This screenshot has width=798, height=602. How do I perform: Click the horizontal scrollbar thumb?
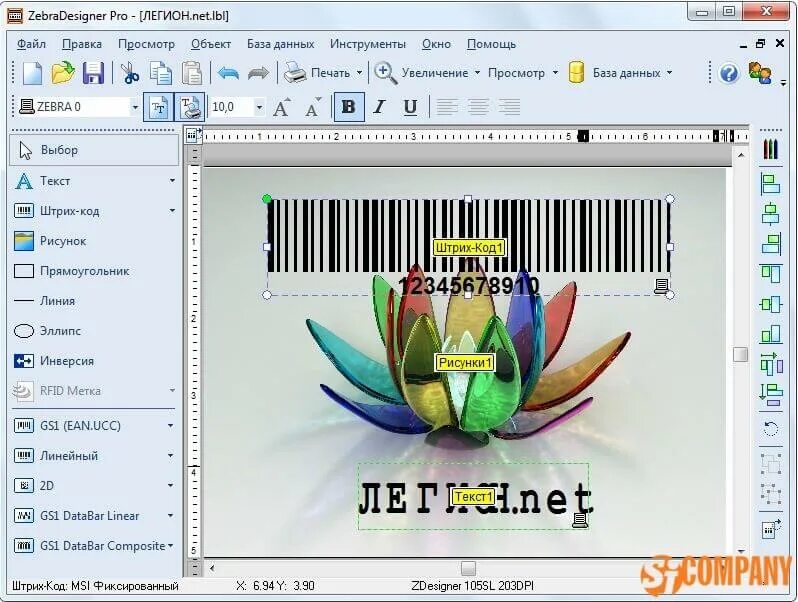(468, 568)
